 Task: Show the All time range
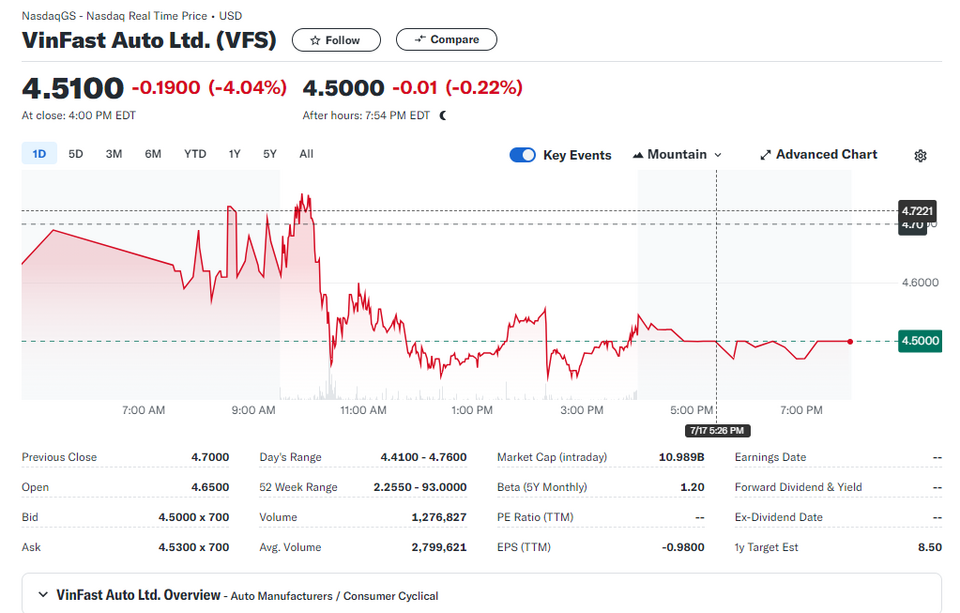coord(306,154)
